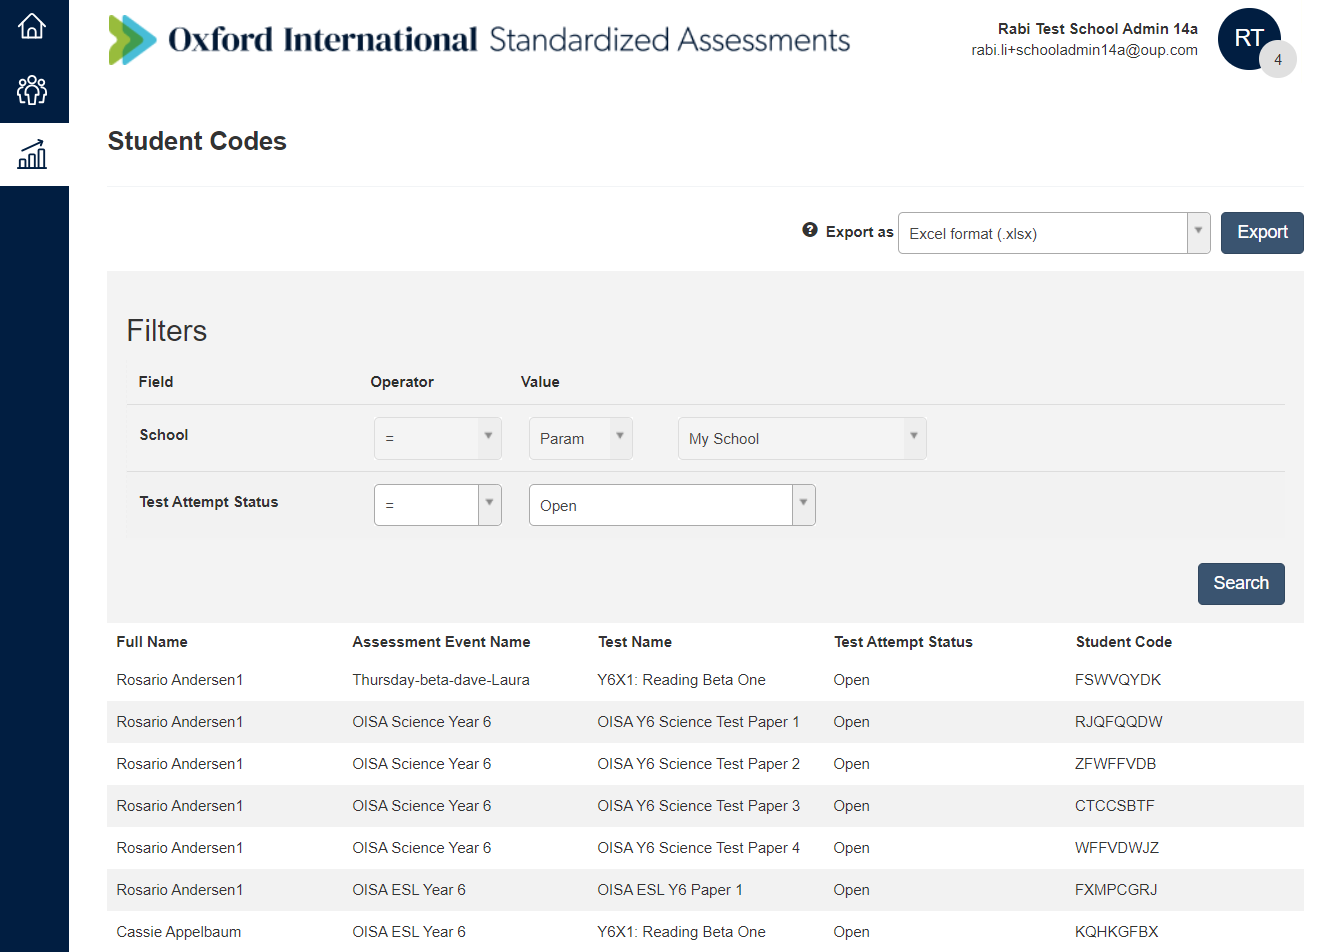Image resolution: width=1339 pixels, height=952 pixels.
Task: Open the School operator dropdown
Action: (x=488, y=438)
